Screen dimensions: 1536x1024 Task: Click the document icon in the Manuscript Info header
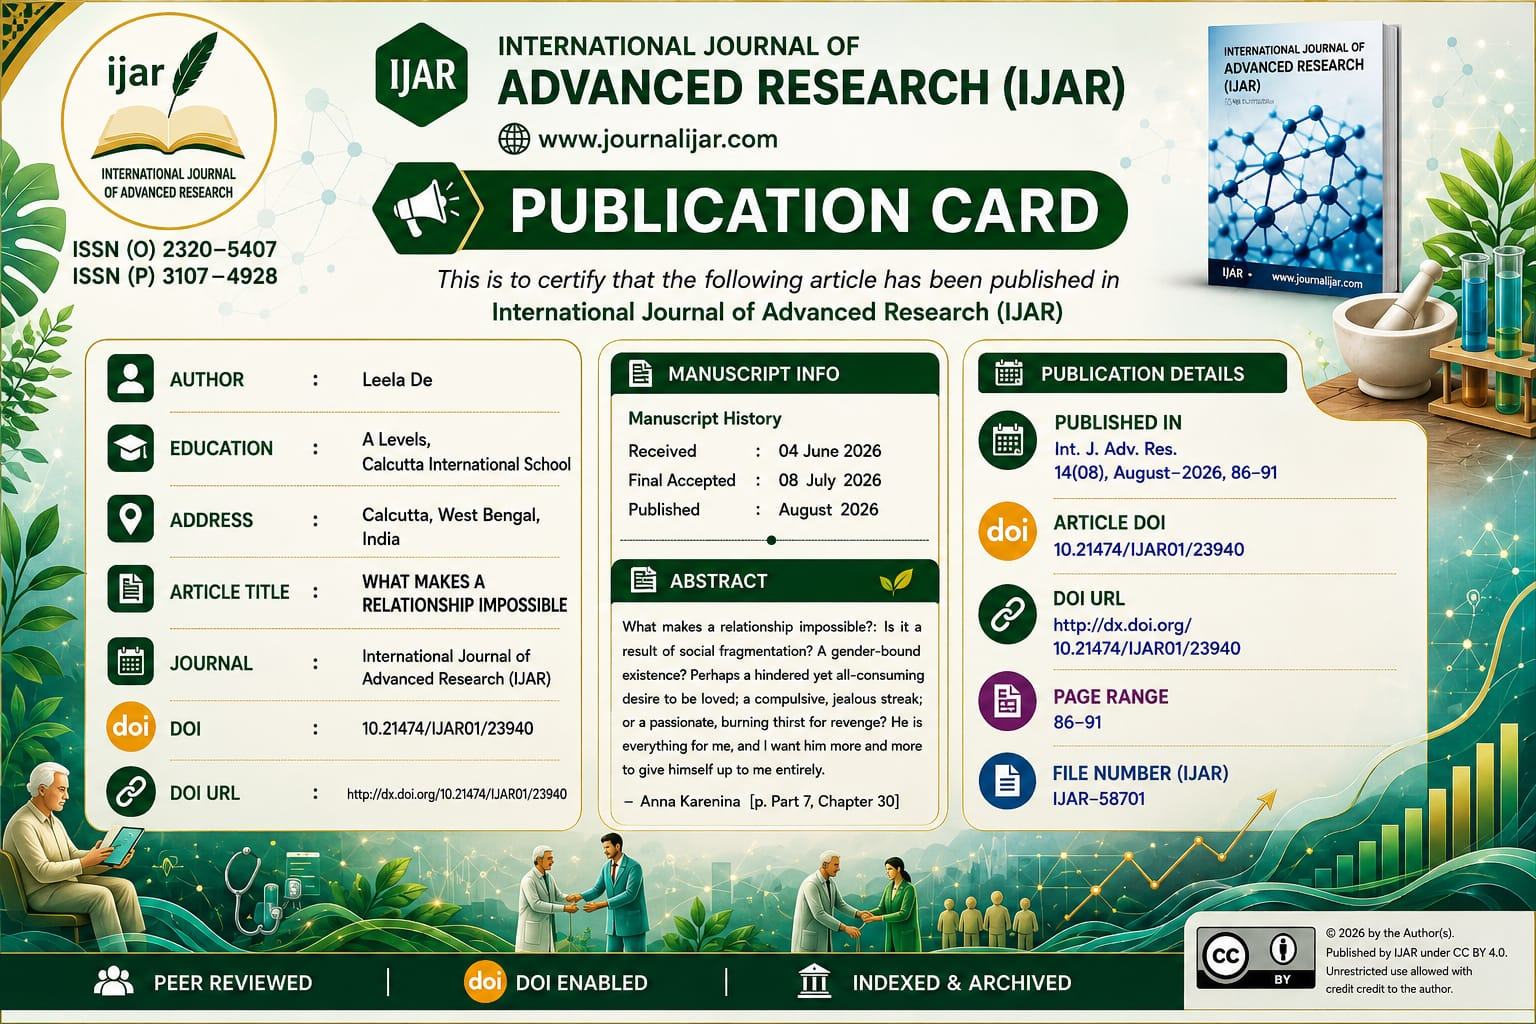640,373
